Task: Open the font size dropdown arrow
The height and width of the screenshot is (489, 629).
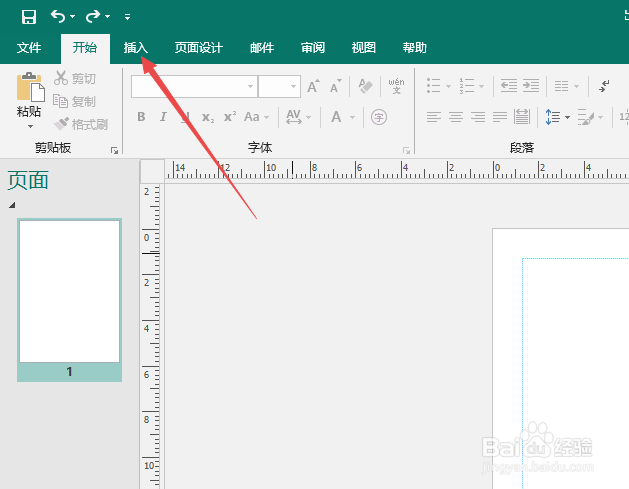Action: click(294, 86)
